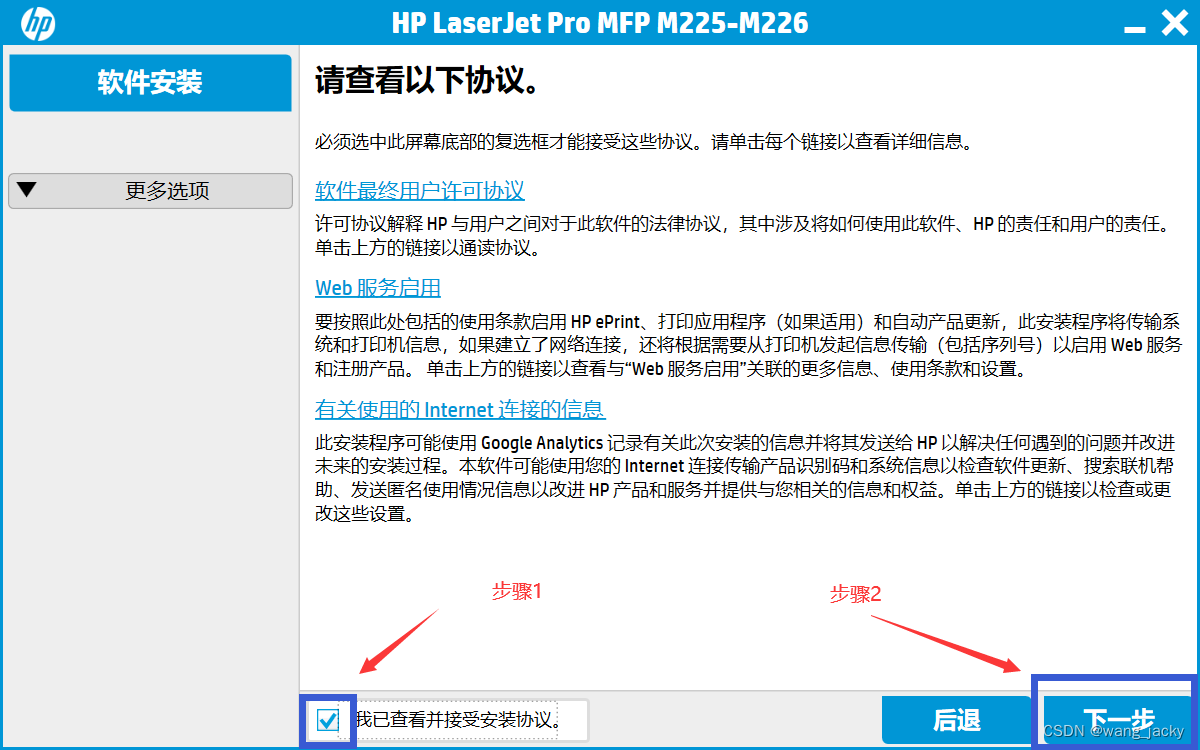The height and width of the screenshot is (750, 1200).
Task: Click the 下一步 button
Action: (x=1118, y=720)
